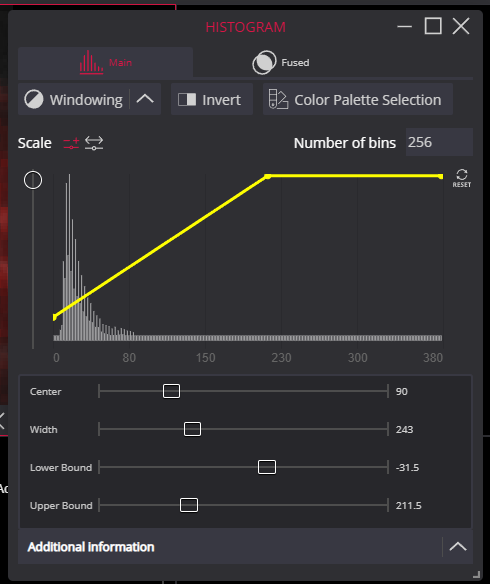Expand the Windowing dropdown chevron
Image resolution: width=490 pixels, height=584 pixels.
[145, 99]
